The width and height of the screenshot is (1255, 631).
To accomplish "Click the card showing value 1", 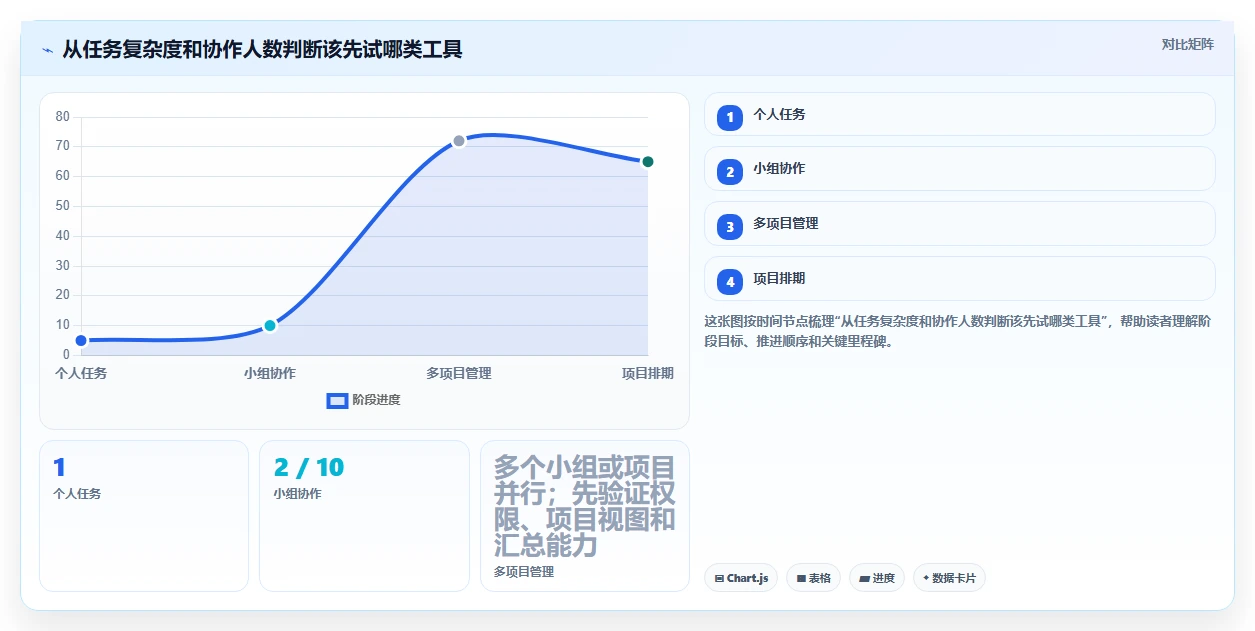I will (x=144, y=516).
